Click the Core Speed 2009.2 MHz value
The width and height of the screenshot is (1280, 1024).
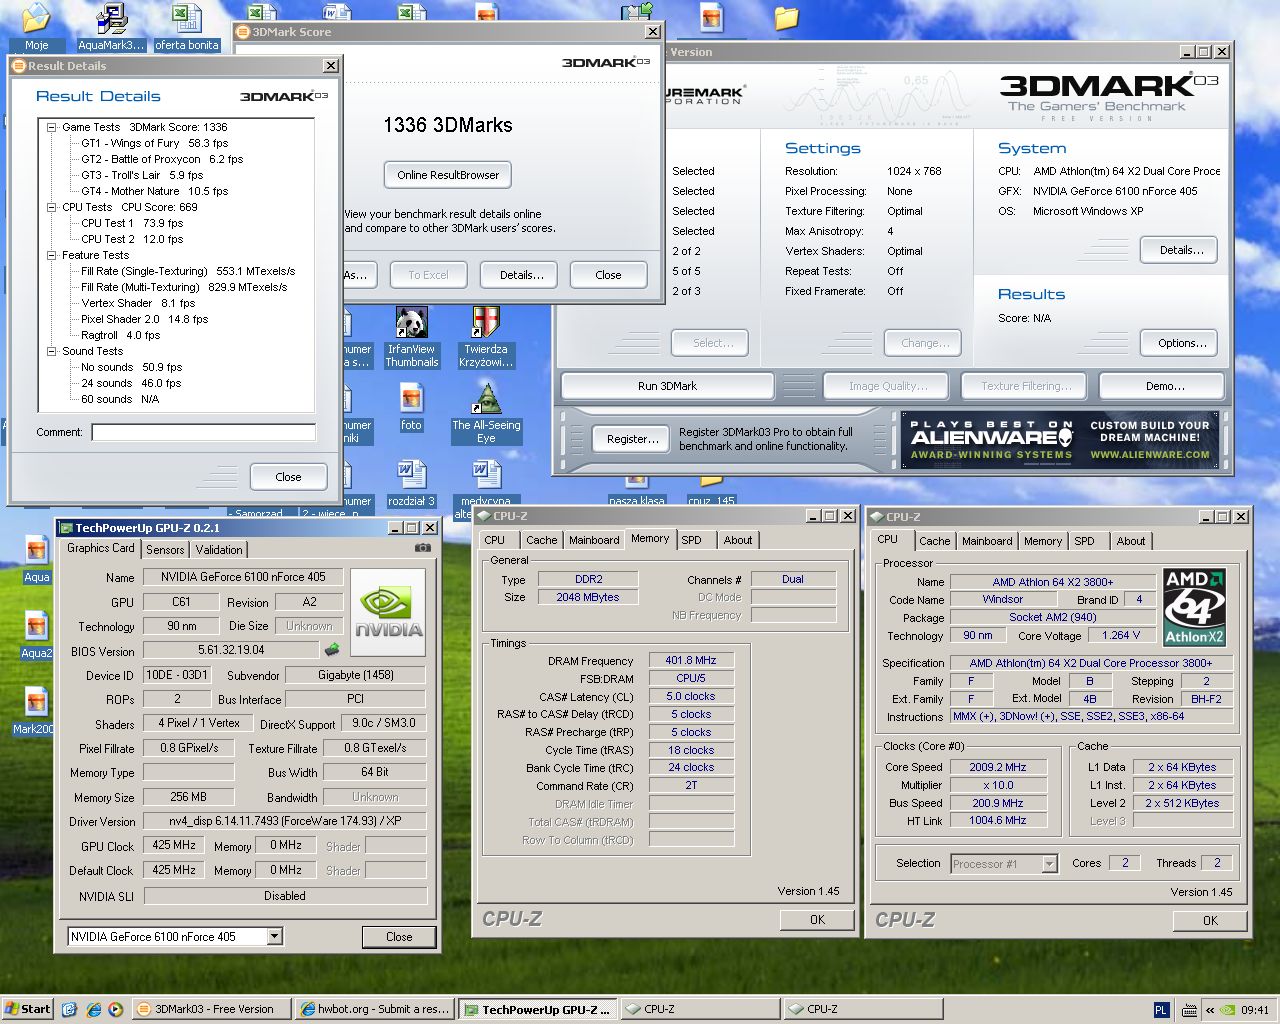[997, 767]
